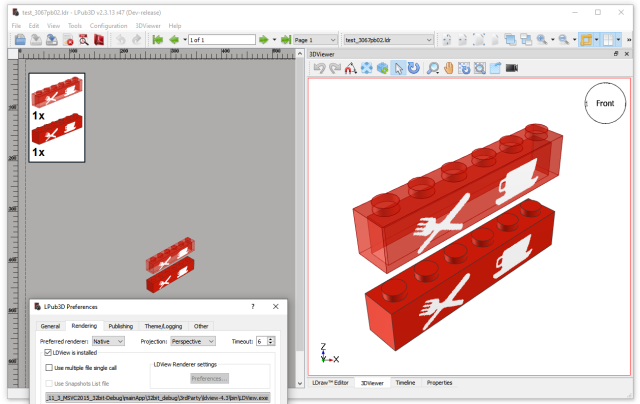Open the Help menu
Viewport: 640px width, 404px height.
[175, 25]
